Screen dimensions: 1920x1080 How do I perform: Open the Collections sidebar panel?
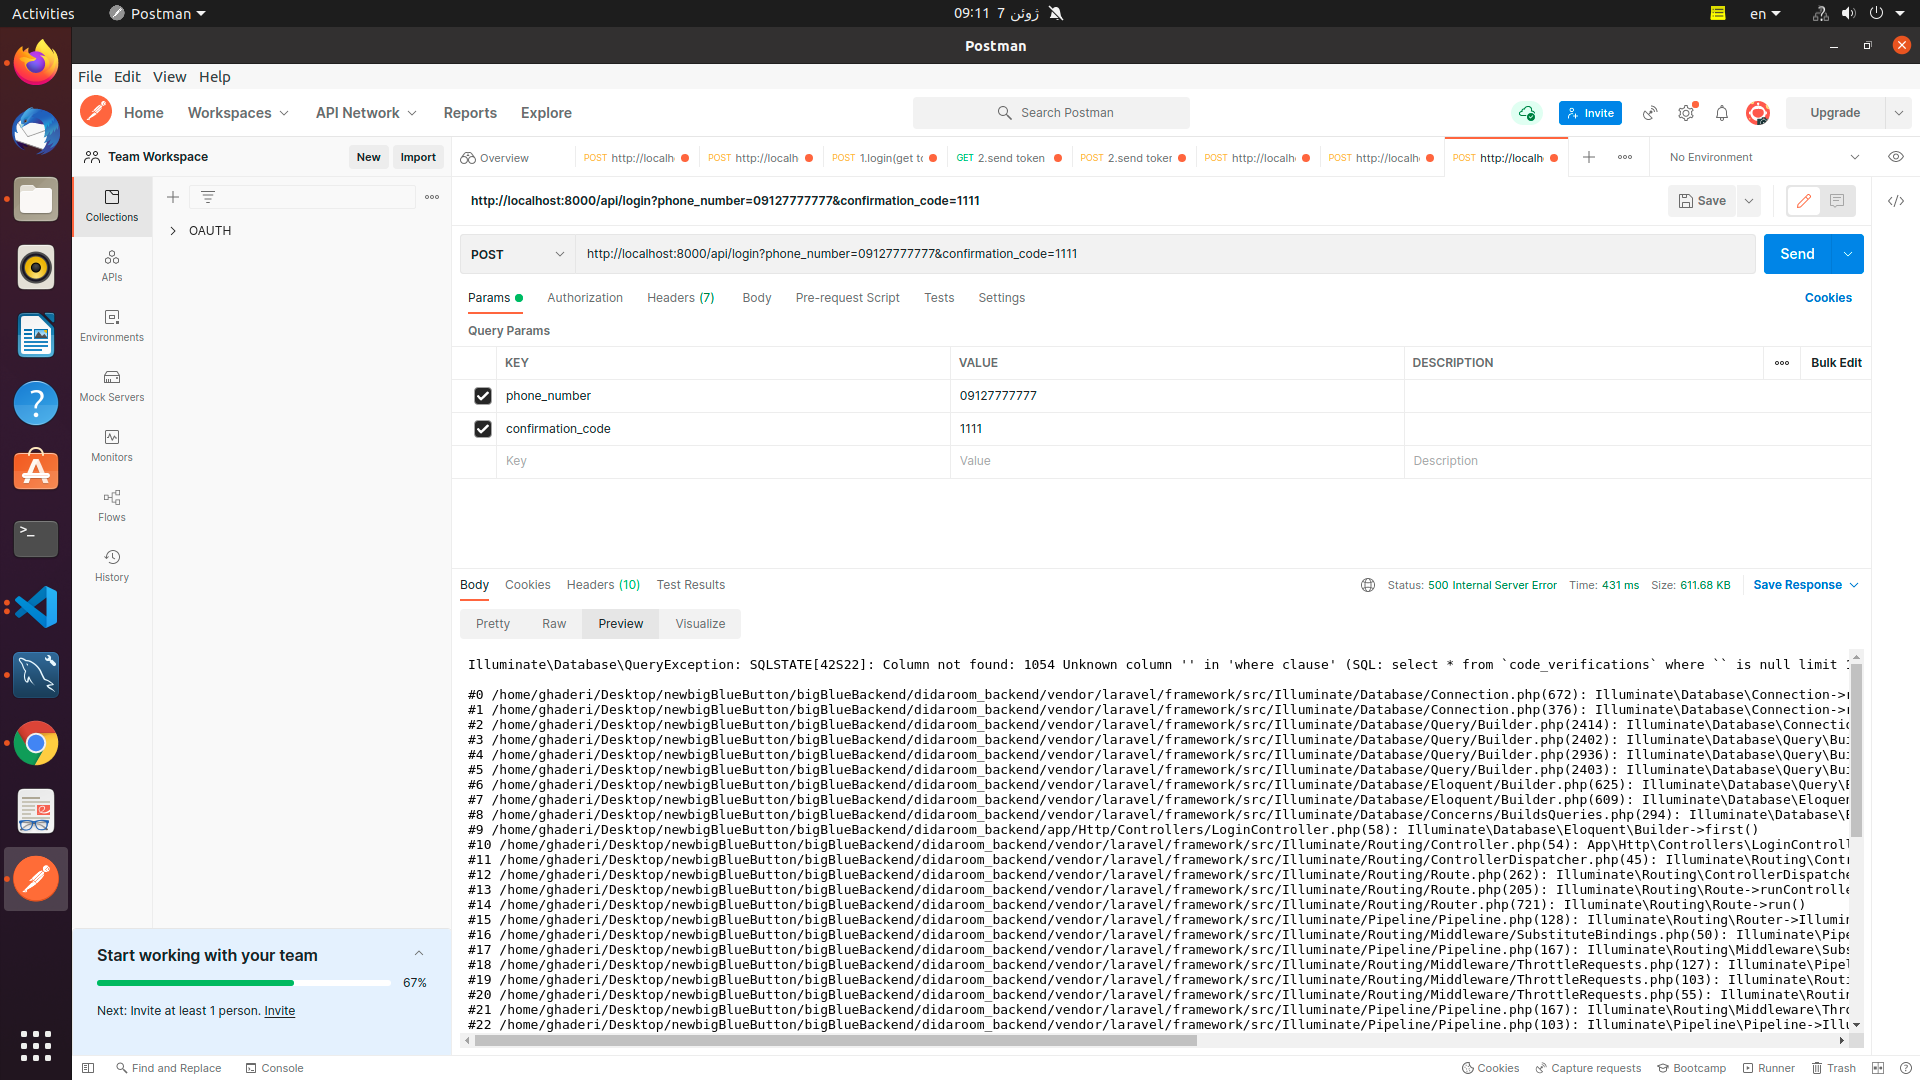112,206
